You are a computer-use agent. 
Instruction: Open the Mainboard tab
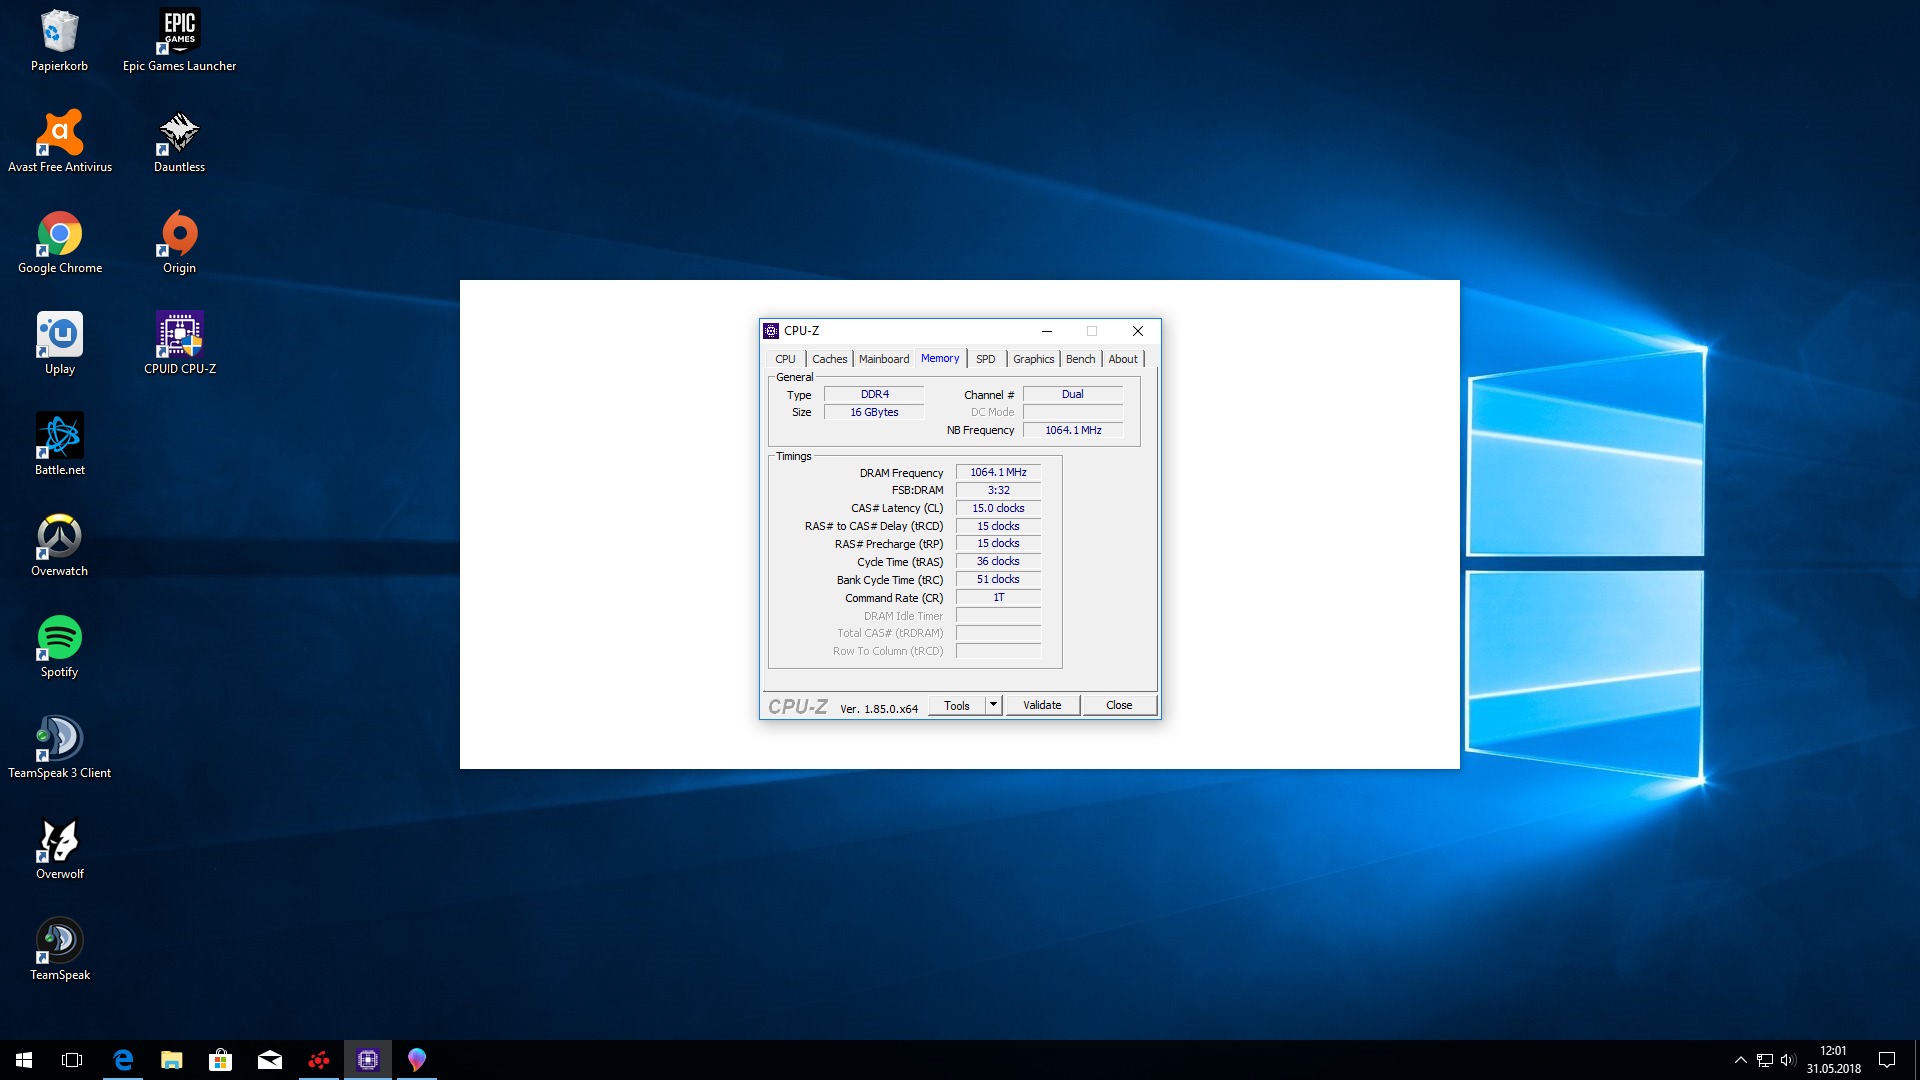tap(884, 359)
